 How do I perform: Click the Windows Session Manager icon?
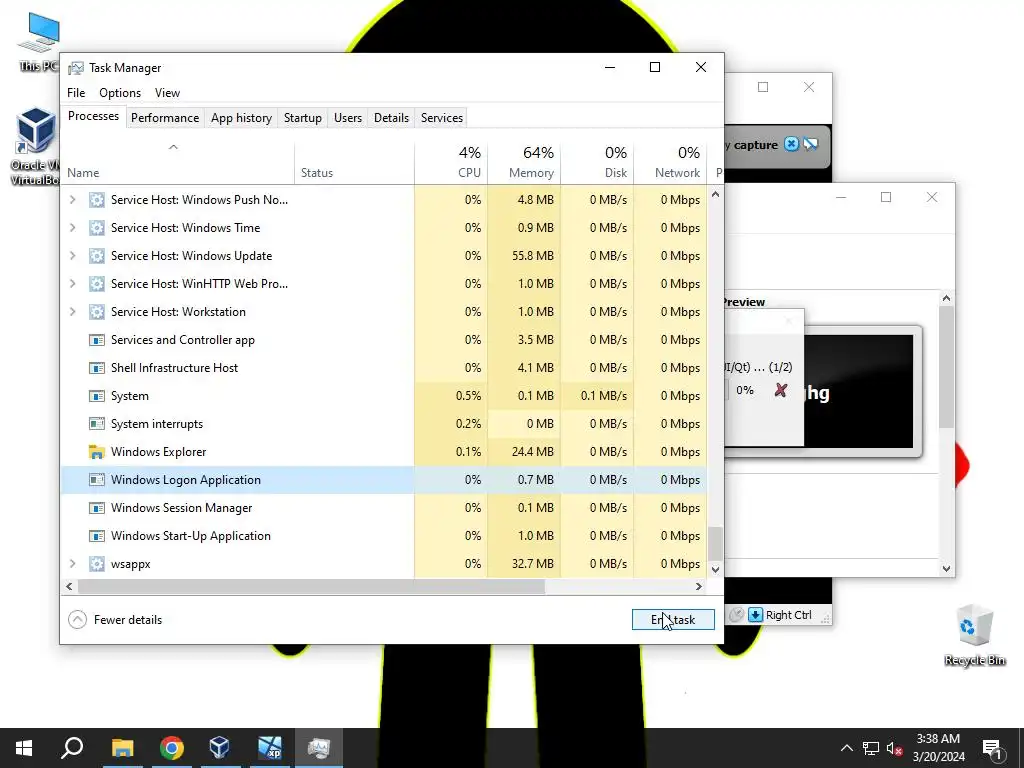pos(97,508)
